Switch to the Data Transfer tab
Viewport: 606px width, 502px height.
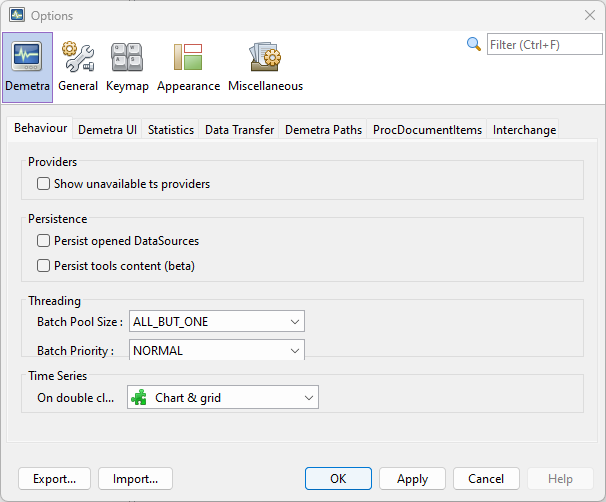coord(239,130)
